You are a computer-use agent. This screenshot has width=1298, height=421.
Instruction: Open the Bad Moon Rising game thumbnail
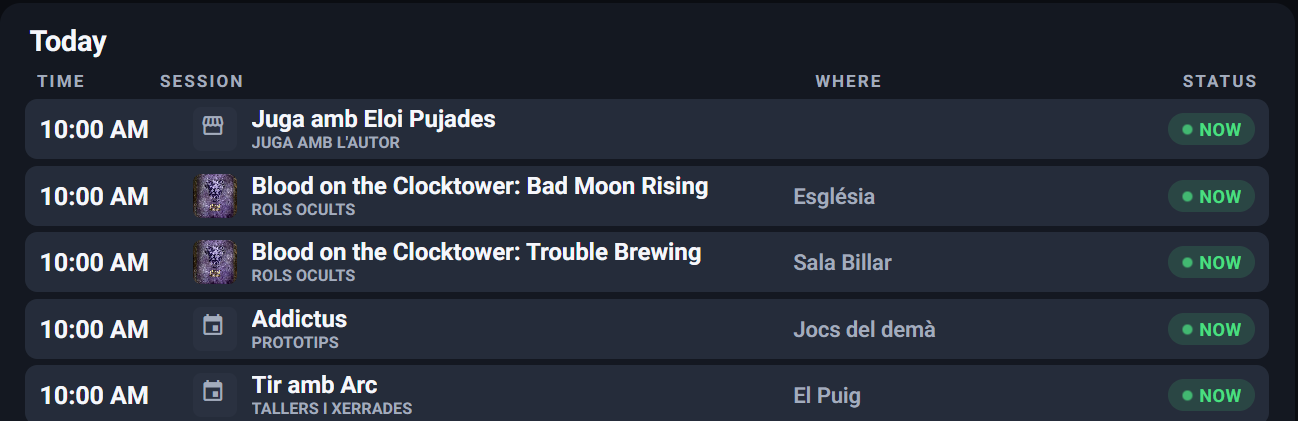[x=214, y=196]
